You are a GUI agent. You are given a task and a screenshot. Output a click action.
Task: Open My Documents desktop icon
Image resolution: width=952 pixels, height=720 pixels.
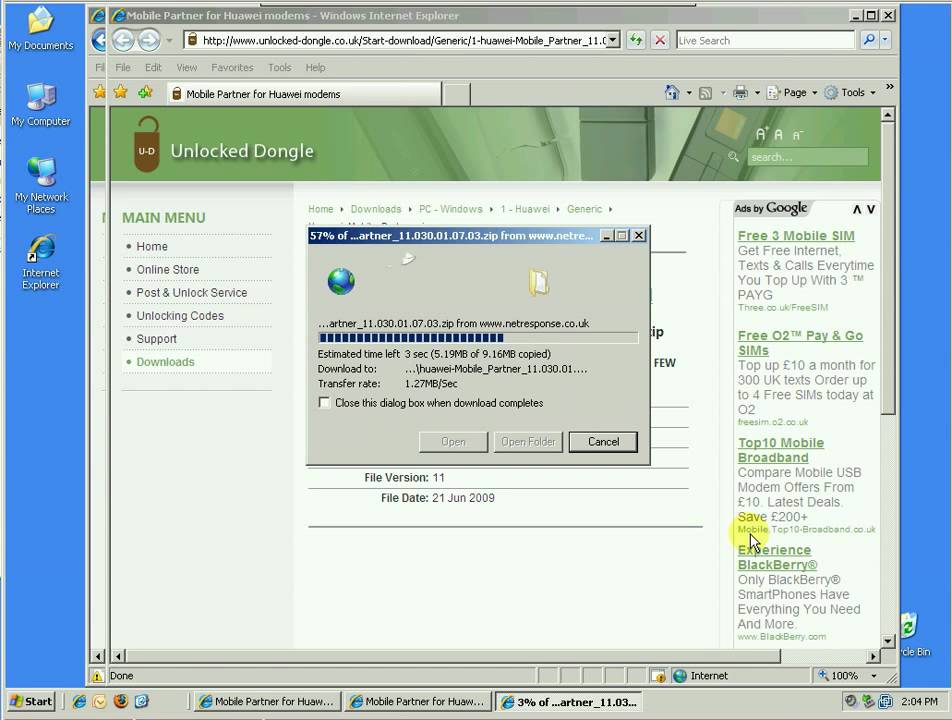pyautogui.click(x=40, y=28)
